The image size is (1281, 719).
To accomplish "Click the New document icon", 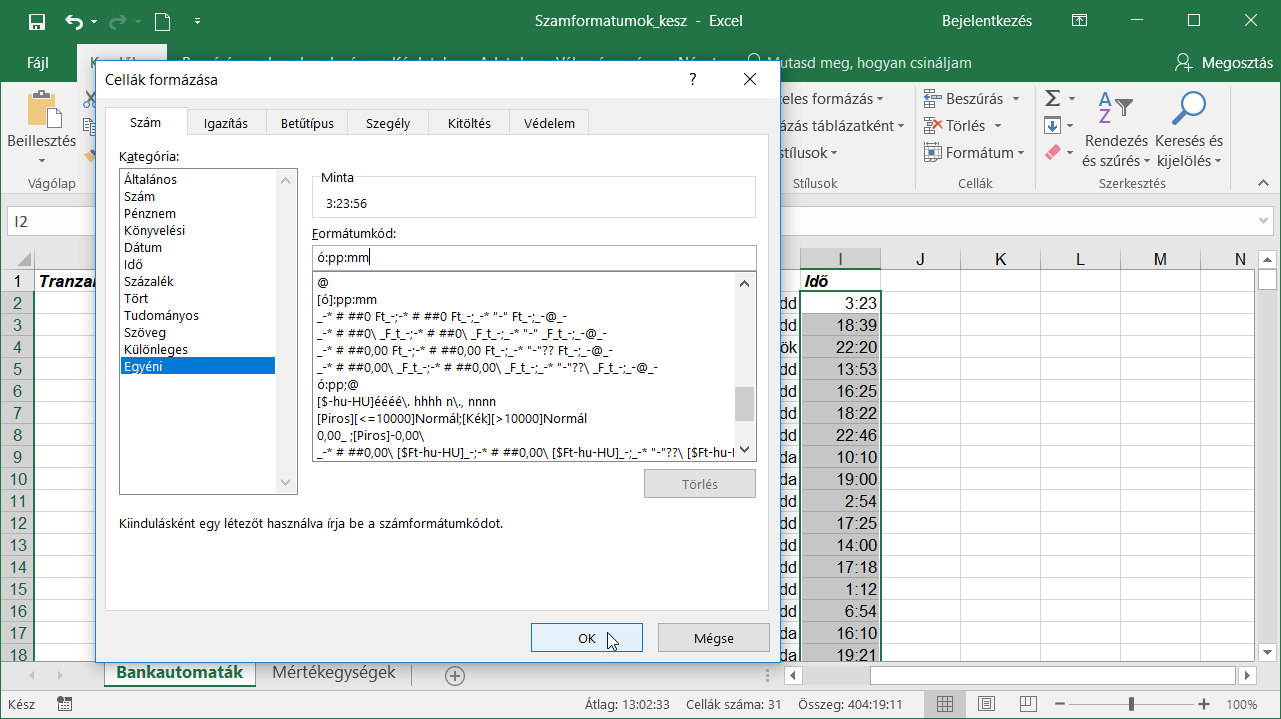I will pos(162,21).
